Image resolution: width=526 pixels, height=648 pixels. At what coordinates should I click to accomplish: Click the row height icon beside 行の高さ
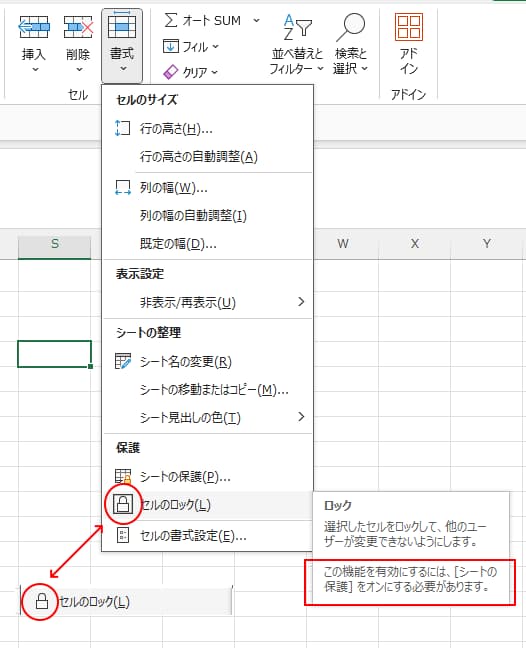[x=122, y=128]
